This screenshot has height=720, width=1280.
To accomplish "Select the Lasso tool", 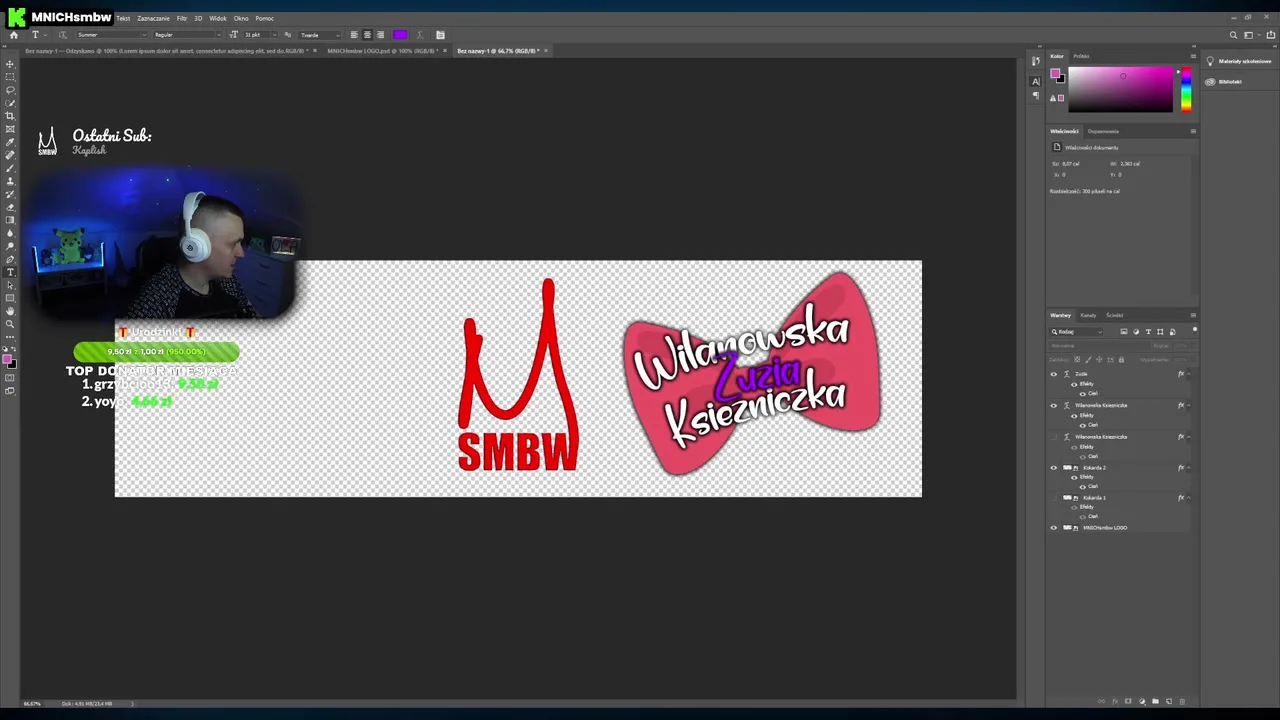I will pos(10,90).
